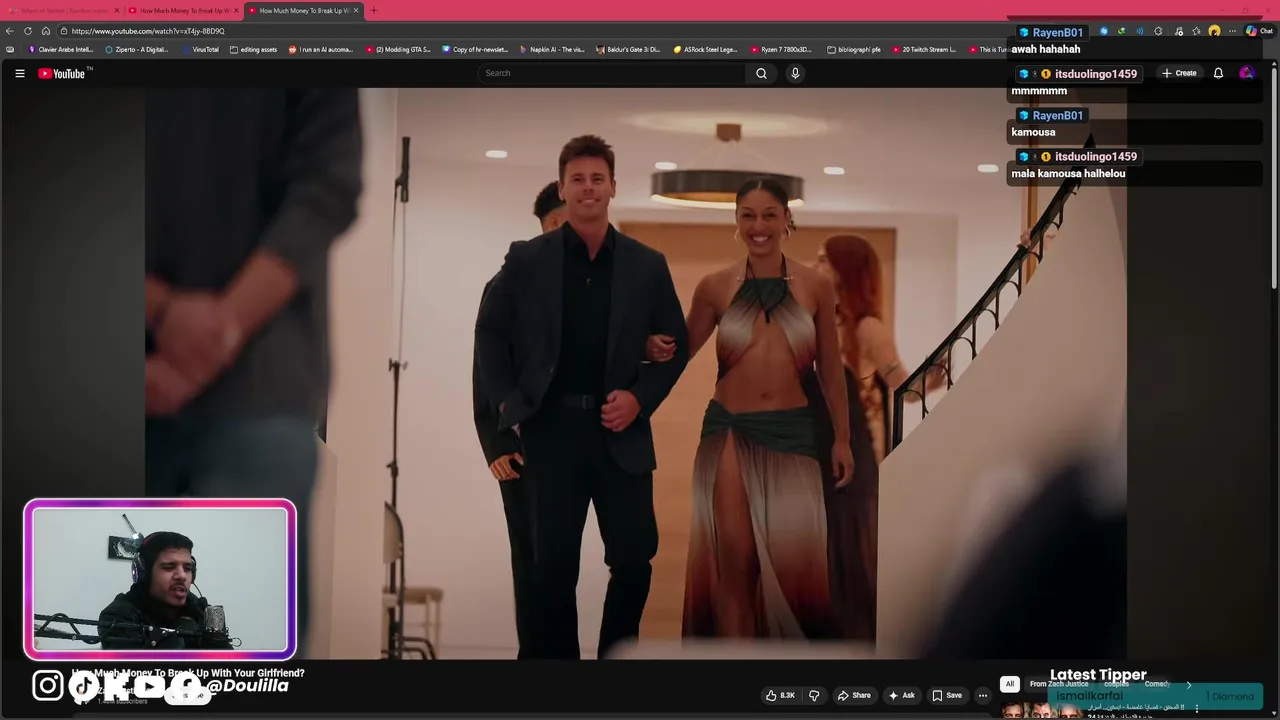The image size is (1280, 720).
Task: Reload the page with refresh icon
Action: point(28,31)
